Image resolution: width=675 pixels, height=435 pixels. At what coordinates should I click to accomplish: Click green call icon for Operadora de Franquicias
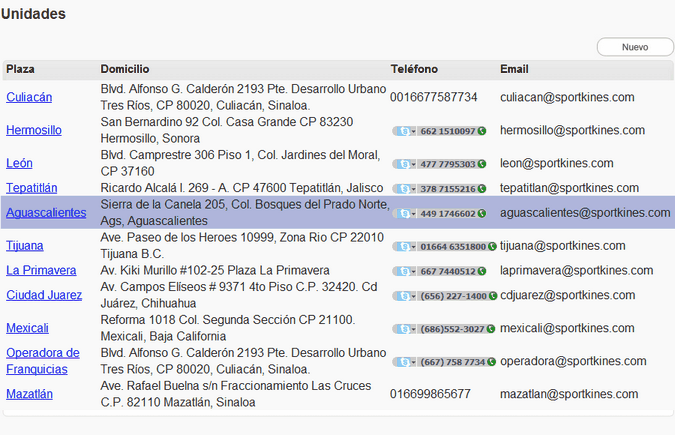click(490, 362)
